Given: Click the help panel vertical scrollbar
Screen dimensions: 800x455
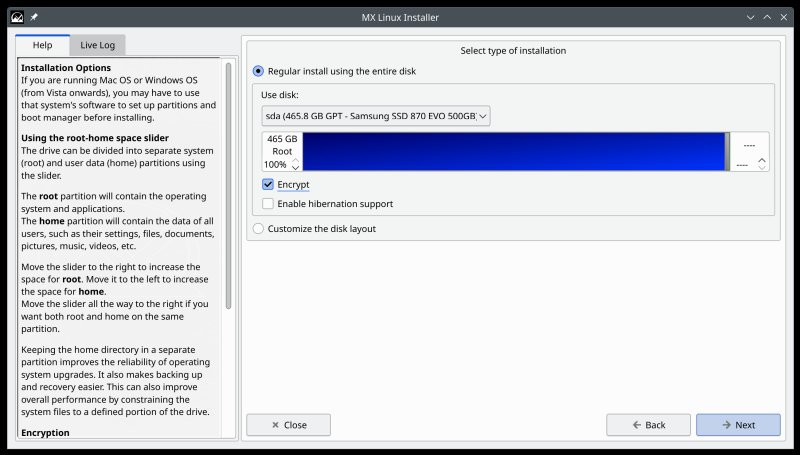Looking at the screenshot, I should tap(229, 185).
